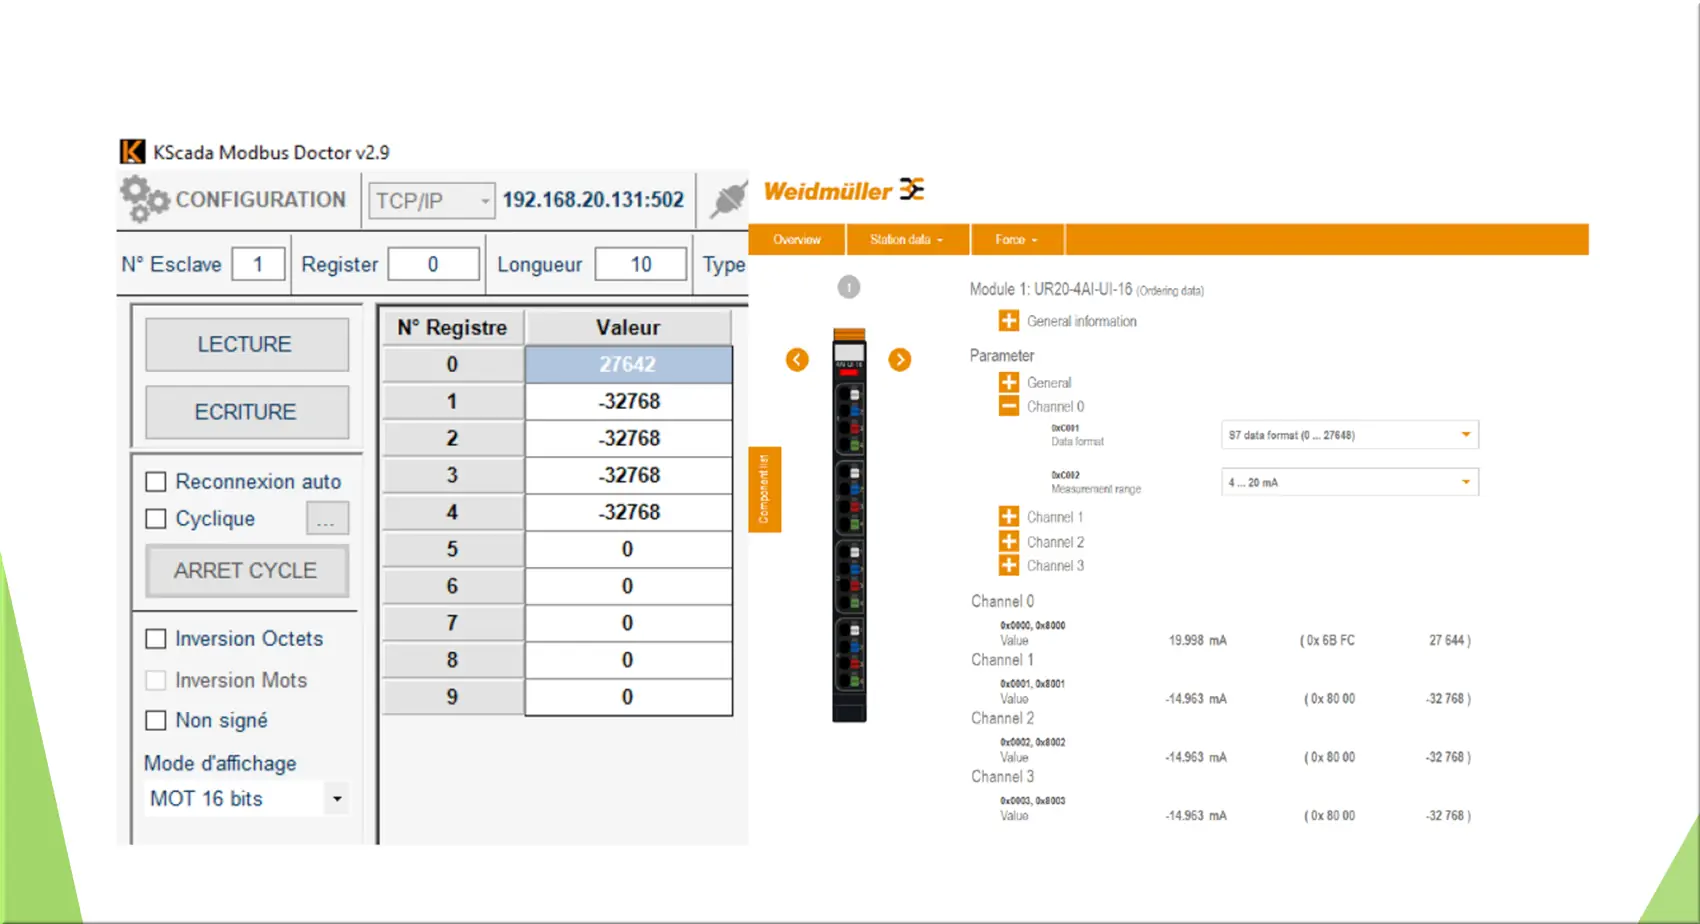Screen dimensions: 1700x924
Task: Click the ARRET CYCLE button
Action: [x=247, y=570]
